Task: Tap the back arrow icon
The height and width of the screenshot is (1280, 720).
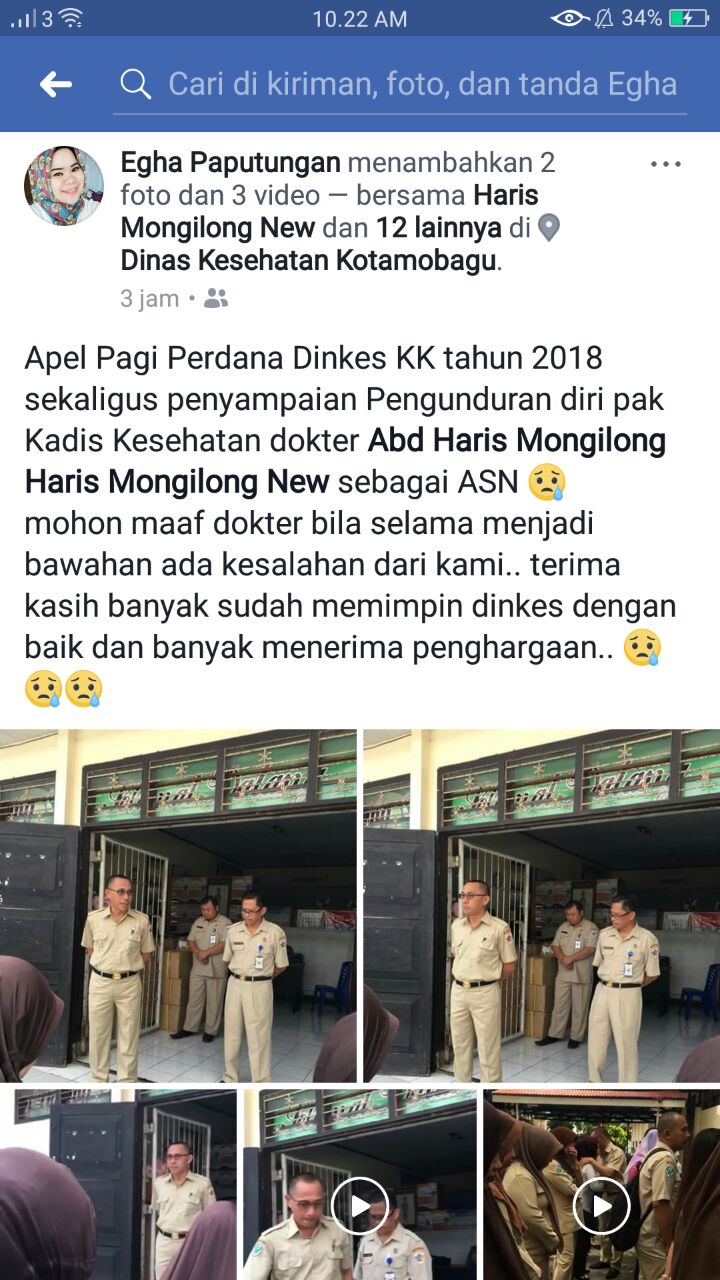Action: click(x=56, y=85)
